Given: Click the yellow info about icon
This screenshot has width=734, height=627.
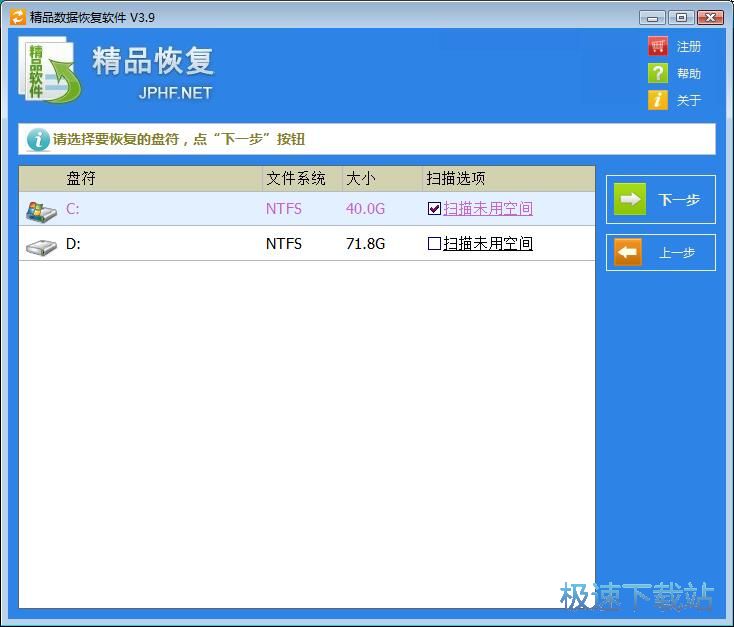Looking at the screenshot, I should pos(658,100).
